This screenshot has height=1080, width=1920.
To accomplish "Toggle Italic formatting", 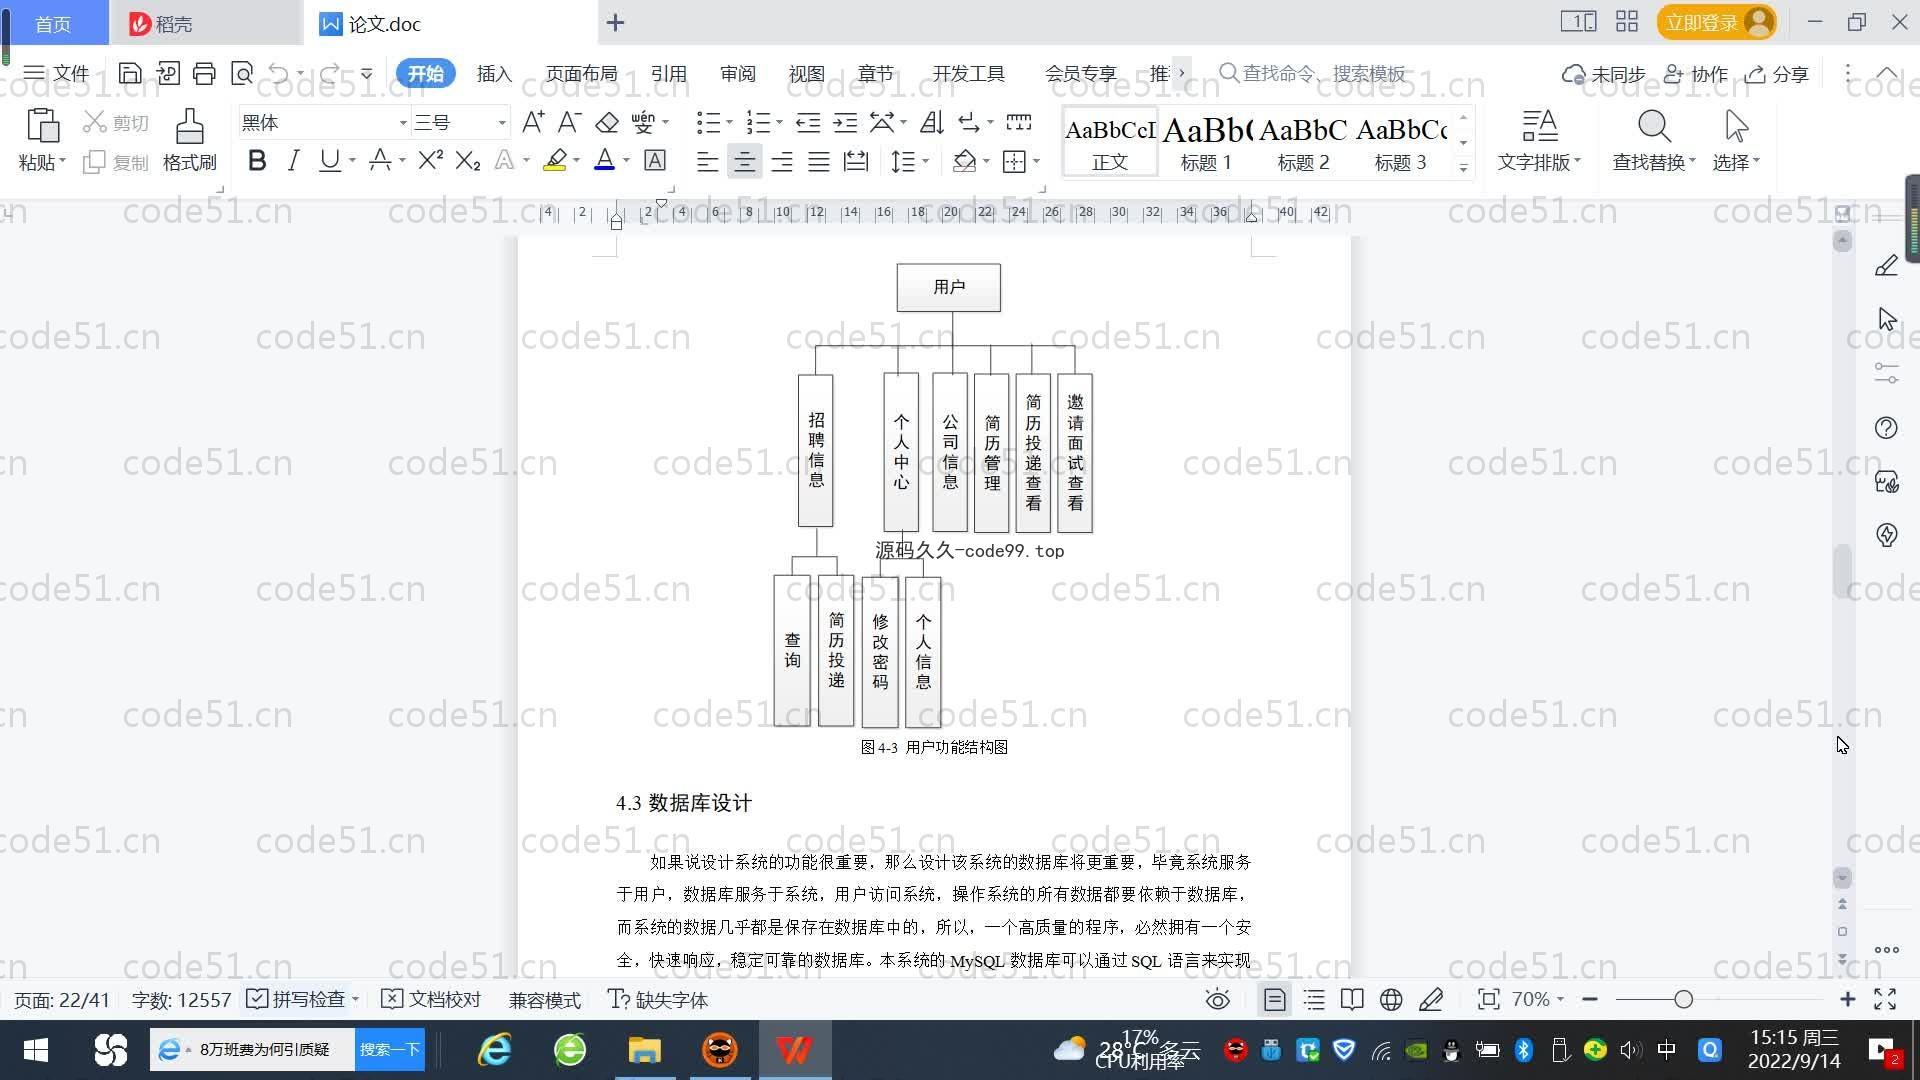I will 293,160.
